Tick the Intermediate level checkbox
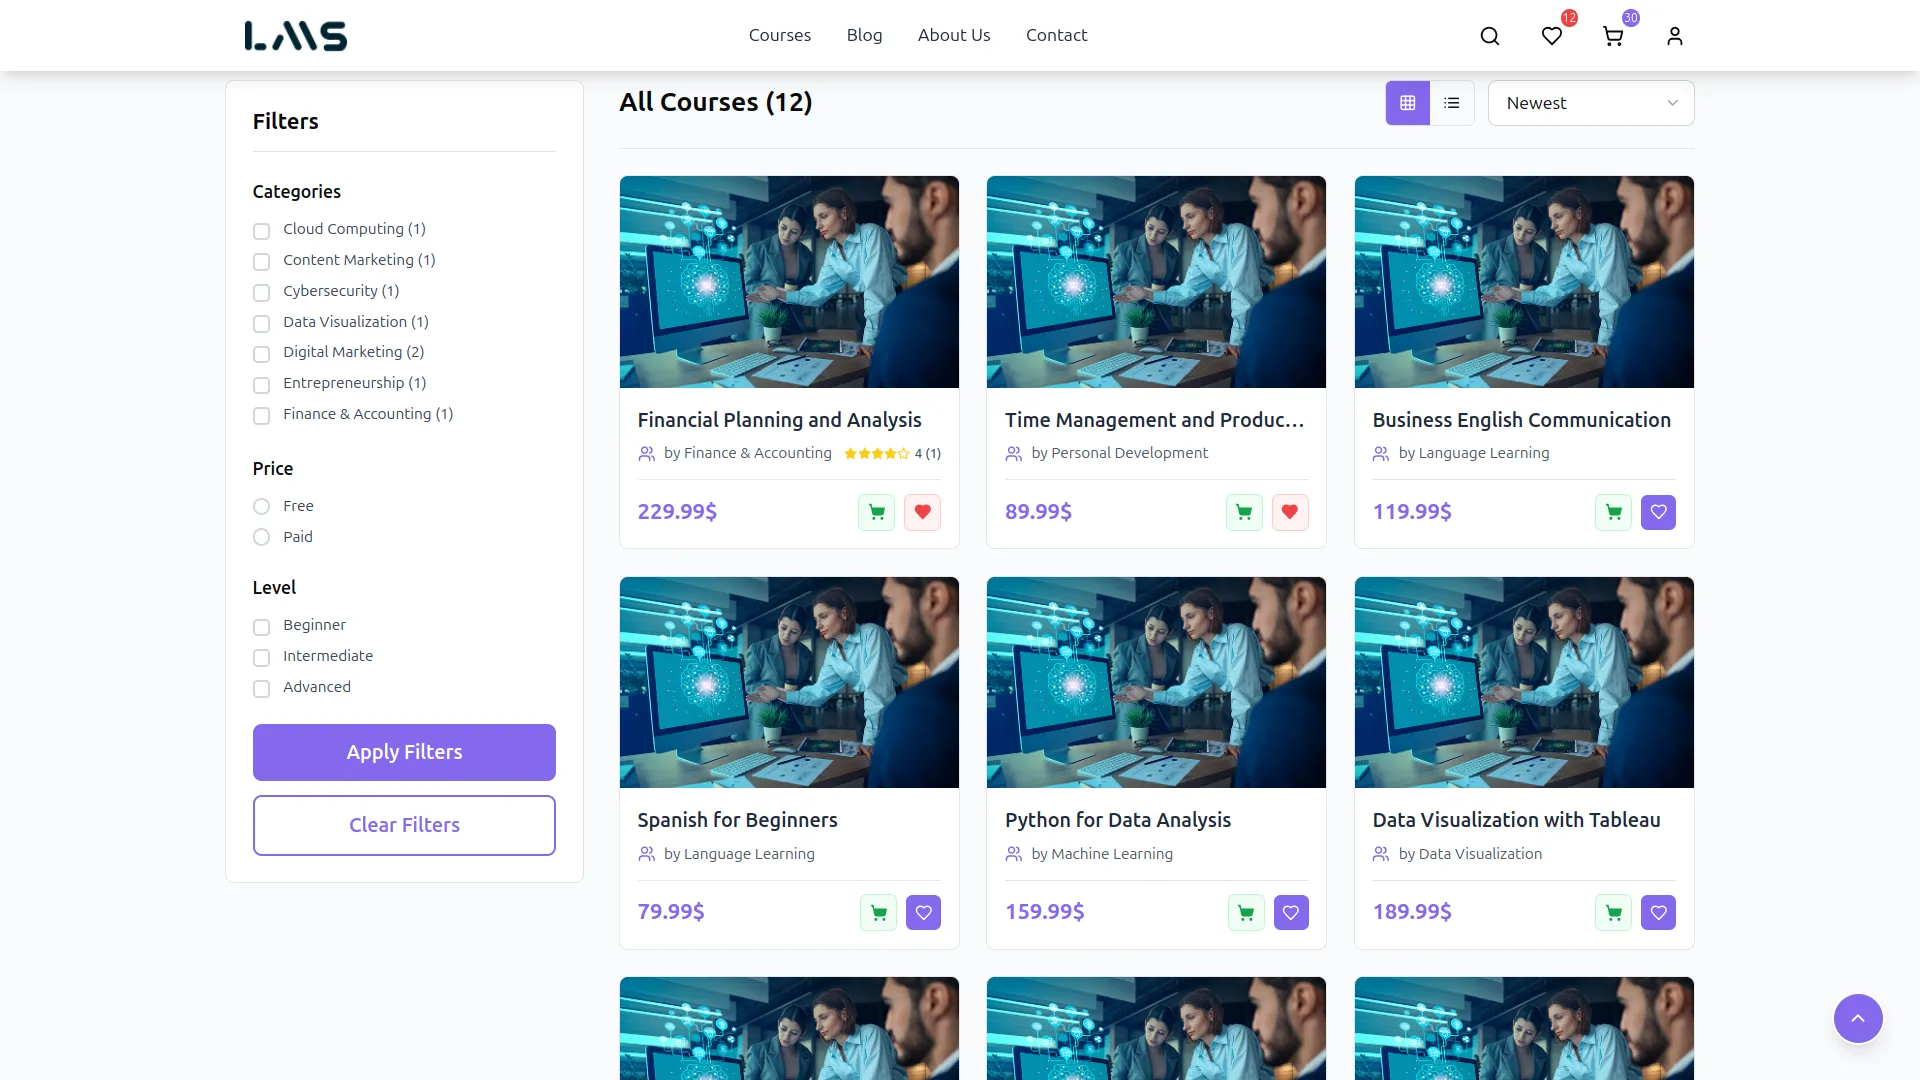 [261, 657]
